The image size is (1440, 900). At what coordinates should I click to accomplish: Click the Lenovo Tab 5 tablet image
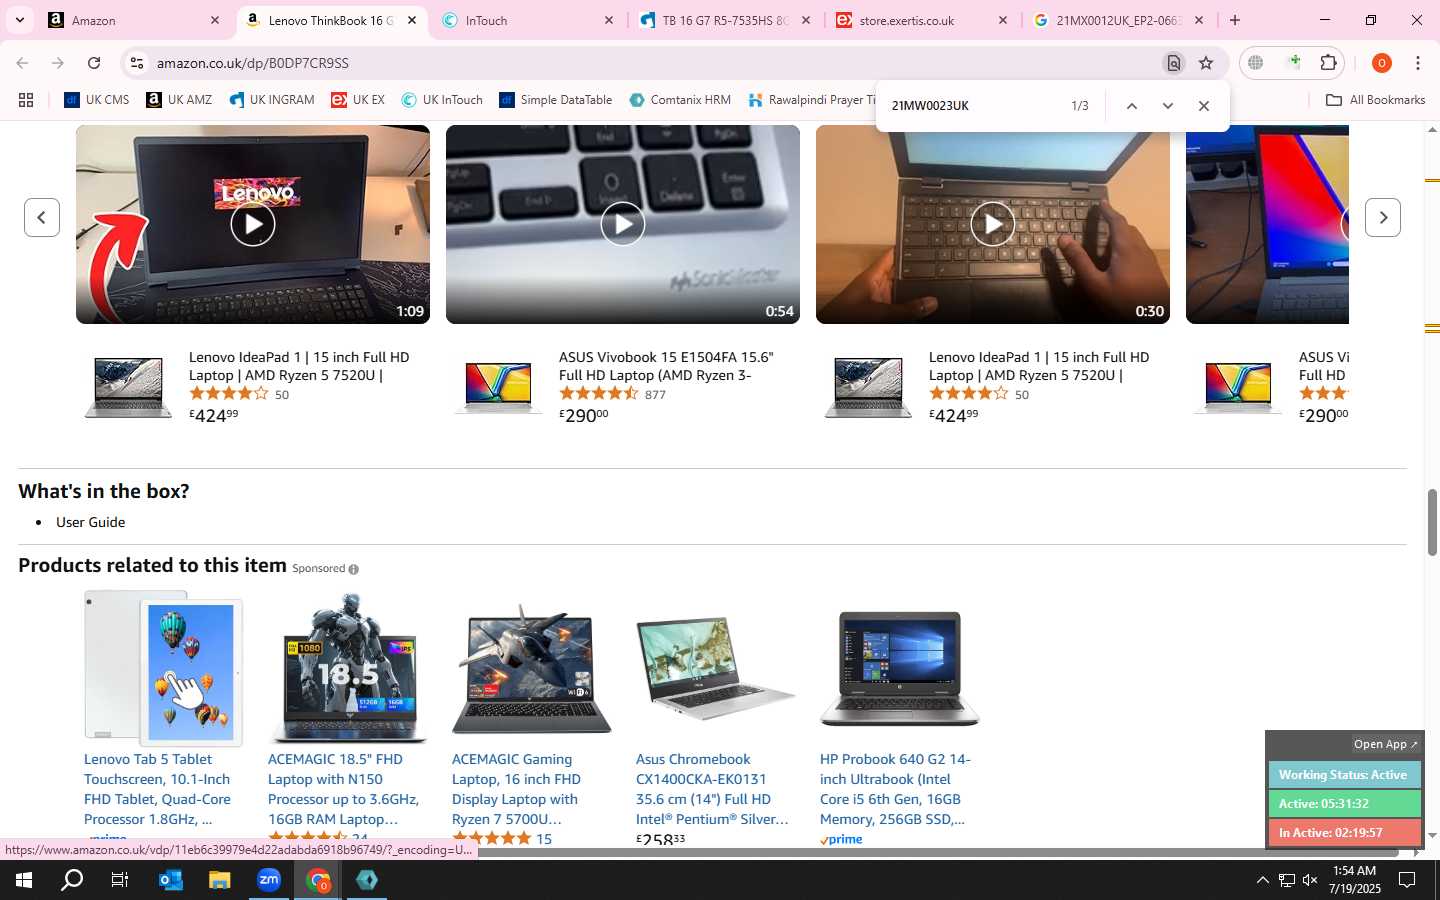[164, 668]
